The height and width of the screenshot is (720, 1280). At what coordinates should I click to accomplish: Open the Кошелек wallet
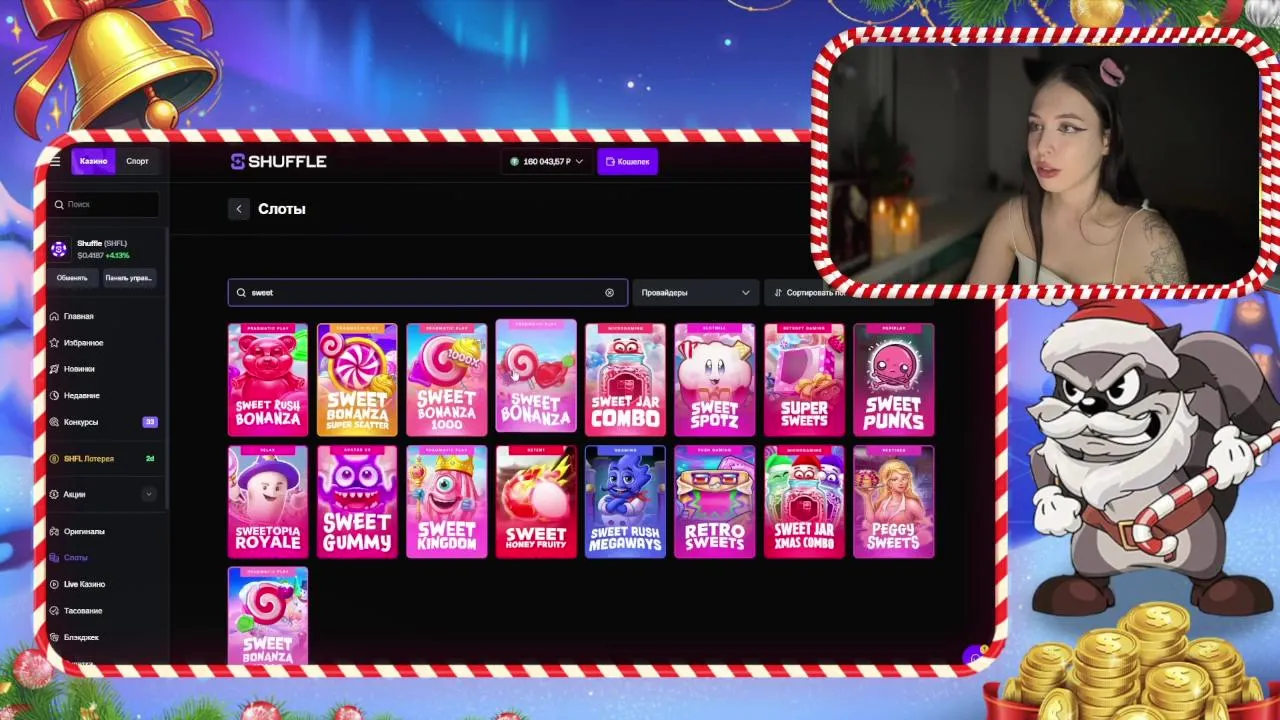tap(627, 161)
